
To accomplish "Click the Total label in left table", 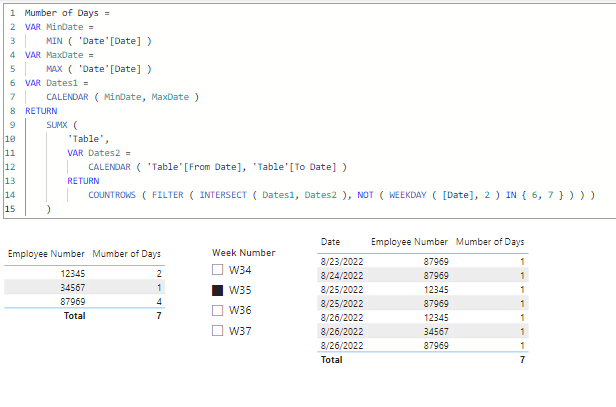I will [75, 315].
